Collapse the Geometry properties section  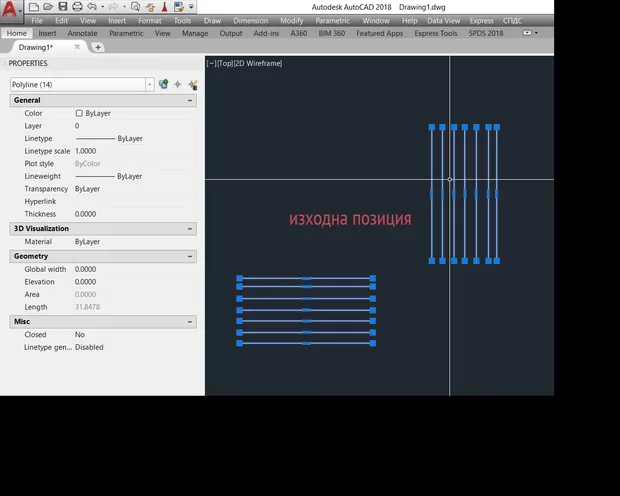[190, 256]
